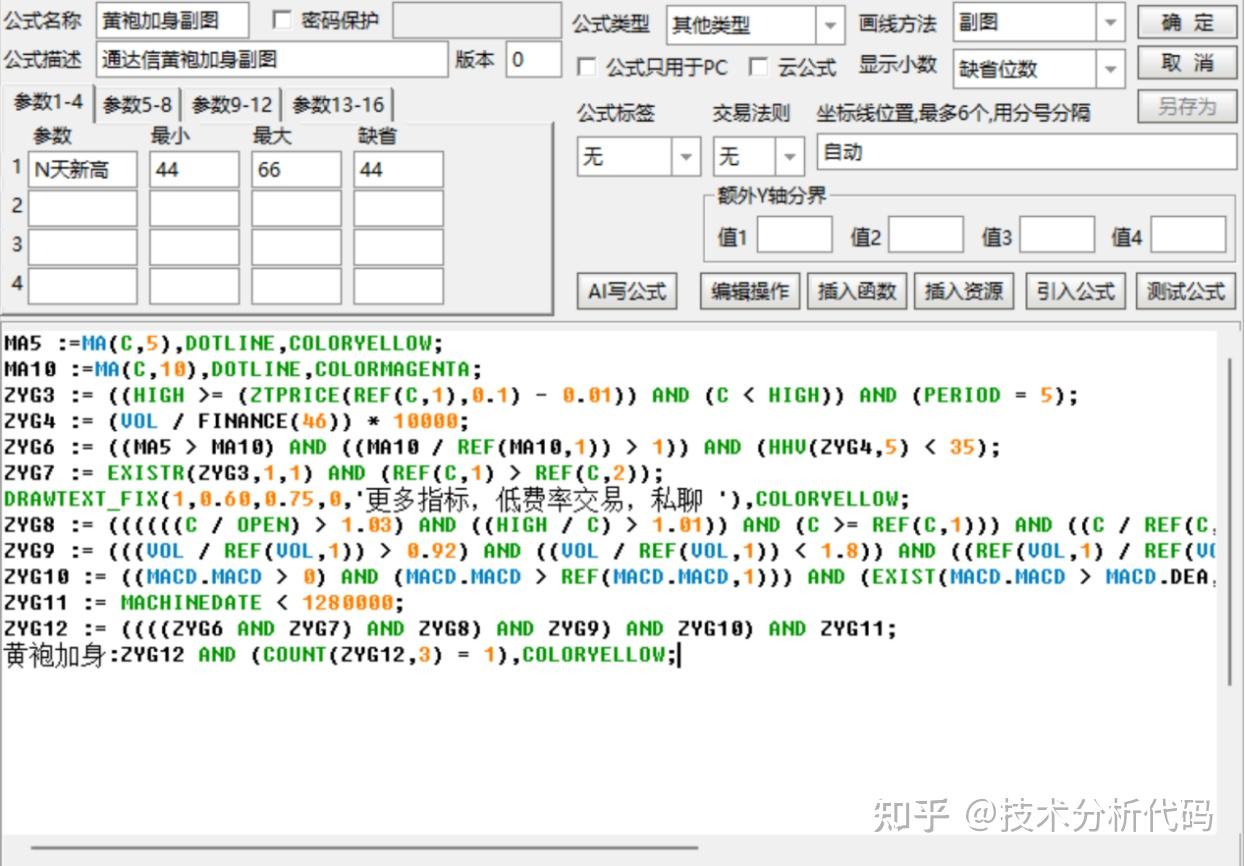
Task: Click the ZYG7 formula line
Action: [334, 473]
